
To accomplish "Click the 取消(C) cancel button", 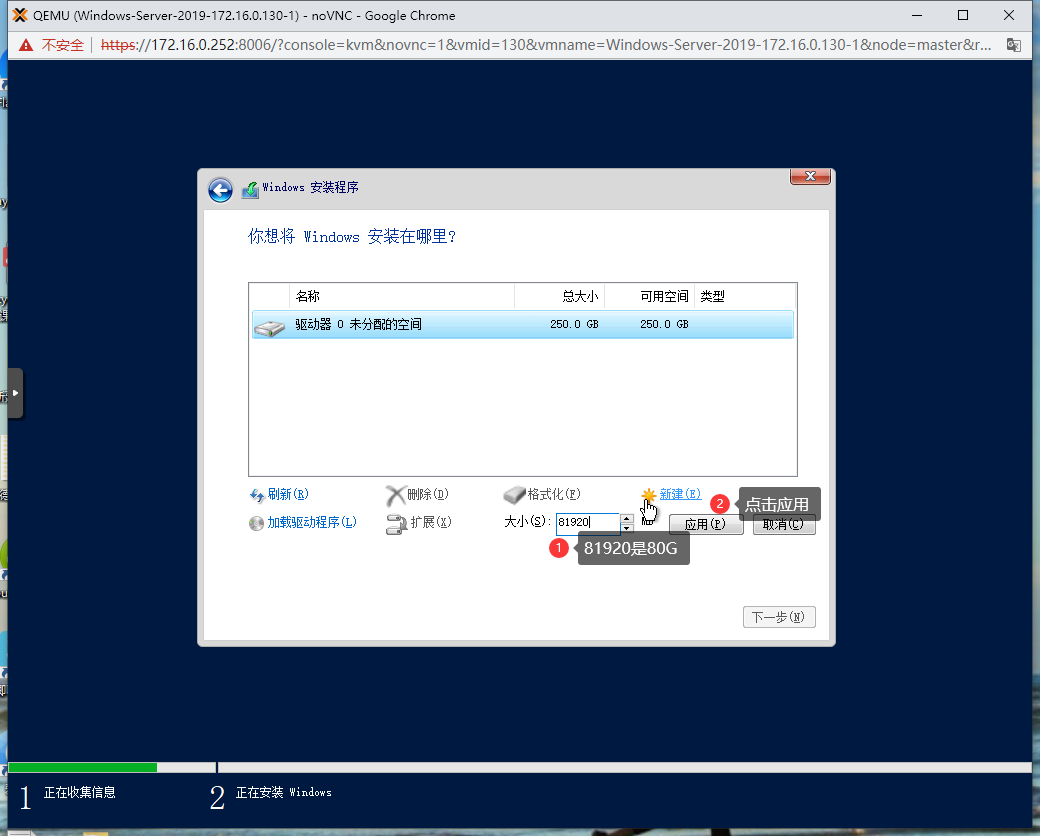I will coord(783,524).
